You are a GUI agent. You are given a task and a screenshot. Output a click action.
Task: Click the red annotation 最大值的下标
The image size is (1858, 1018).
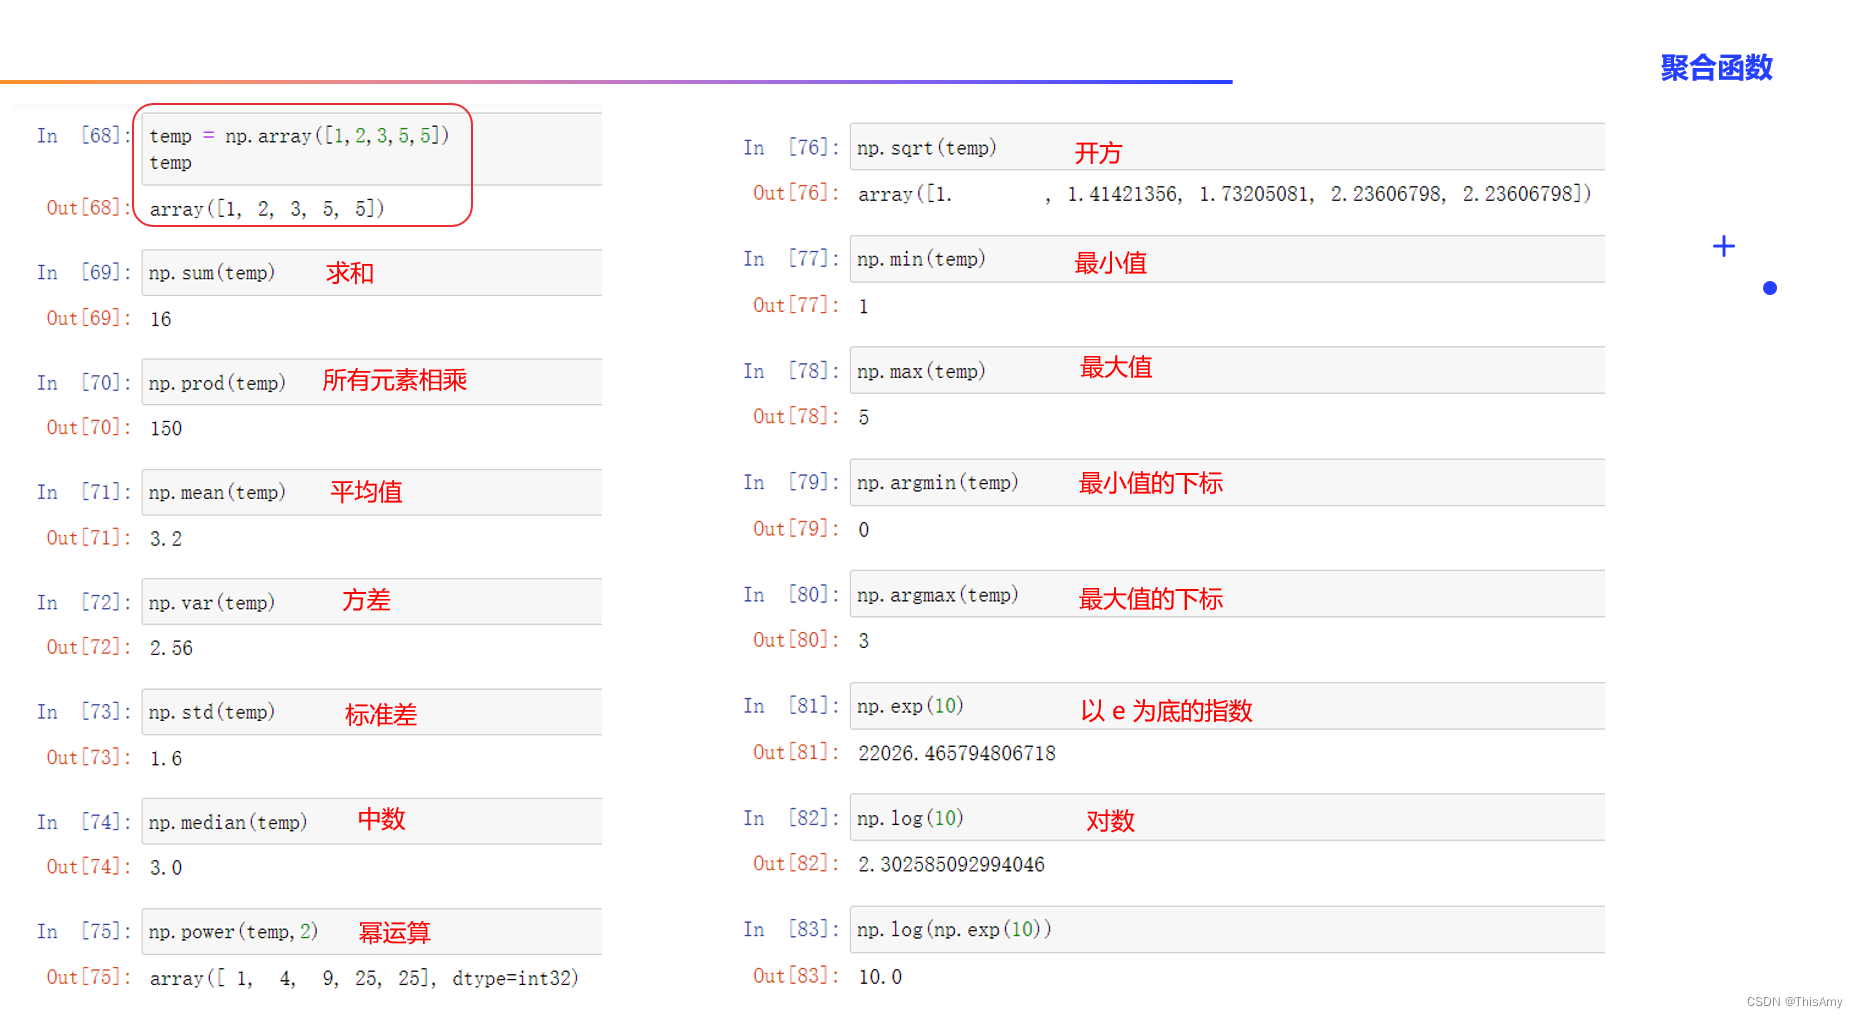point(1151,599)
